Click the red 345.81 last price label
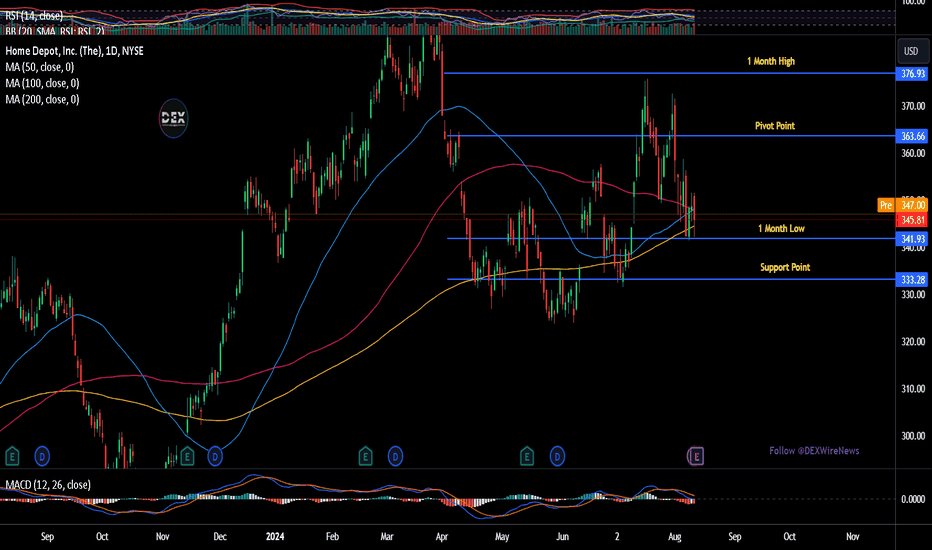932x550 pixels. pyautogui.click(x=912, y=220)
